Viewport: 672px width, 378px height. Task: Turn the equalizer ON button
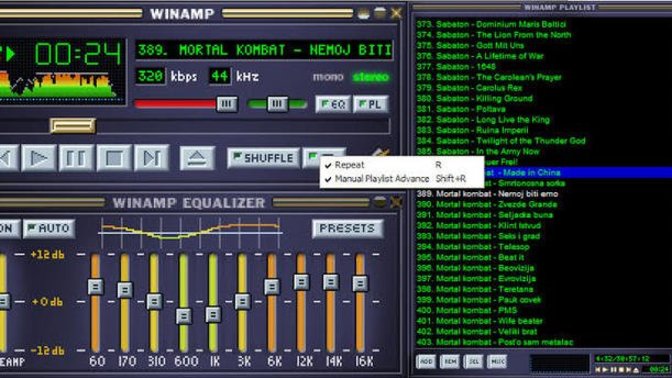9,228
